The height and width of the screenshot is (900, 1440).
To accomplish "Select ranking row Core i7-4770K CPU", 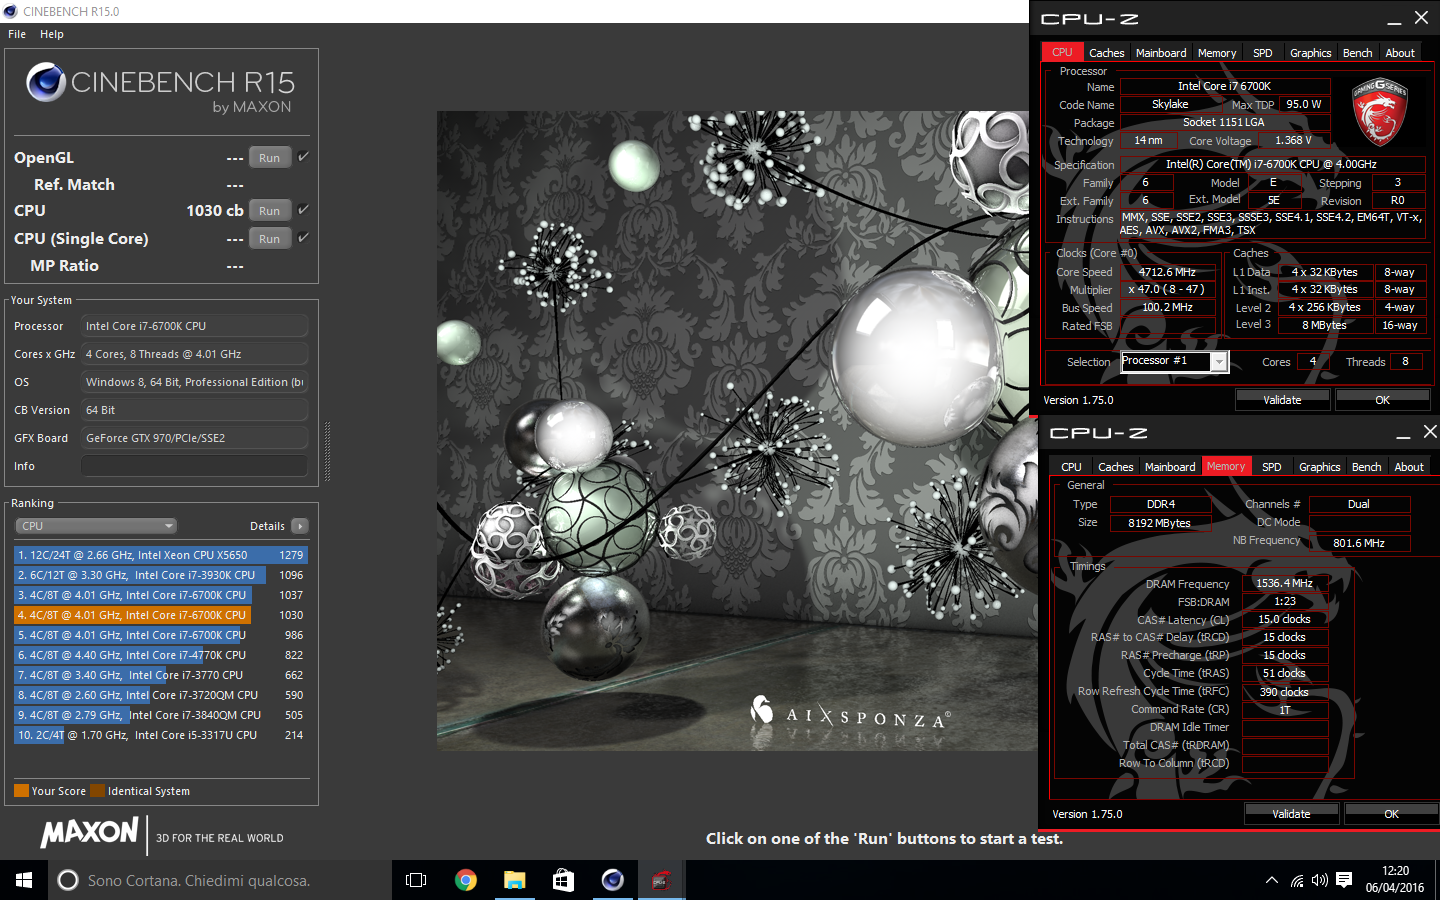I will 161,655.
